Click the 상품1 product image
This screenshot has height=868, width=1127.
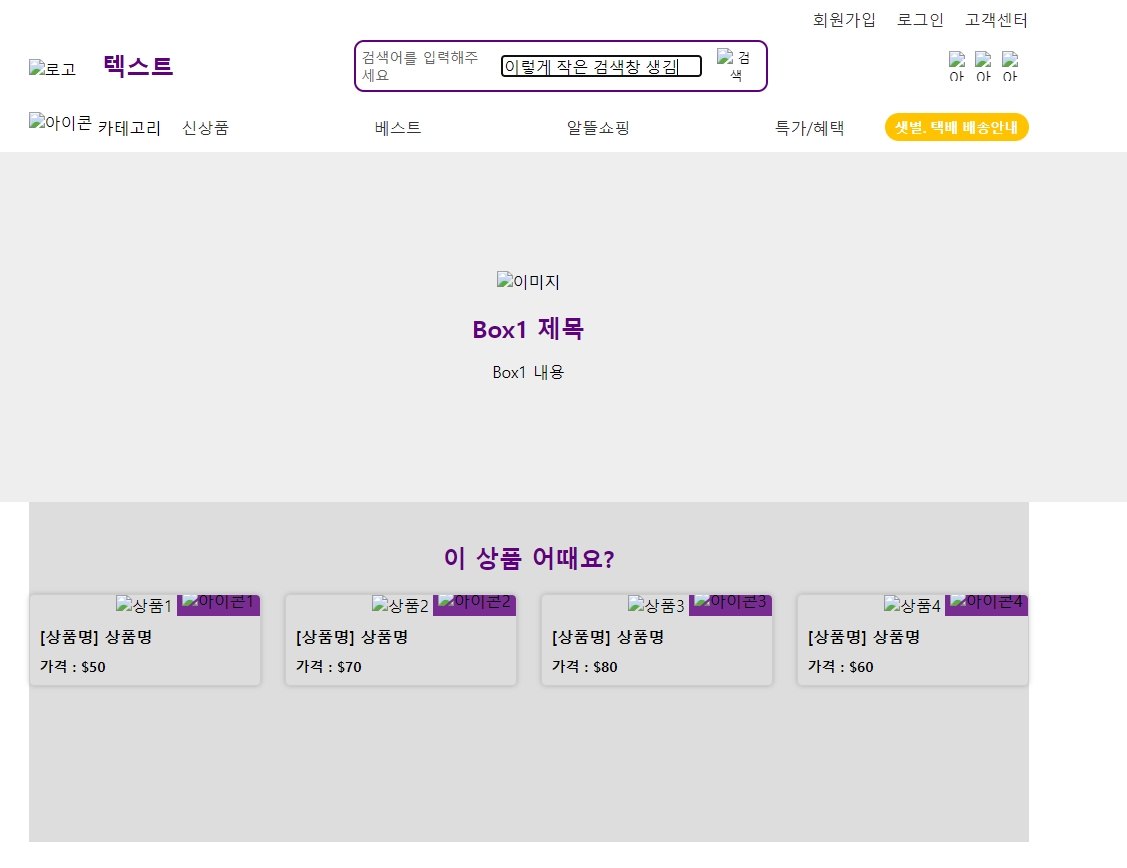click(x=144, y=605)
